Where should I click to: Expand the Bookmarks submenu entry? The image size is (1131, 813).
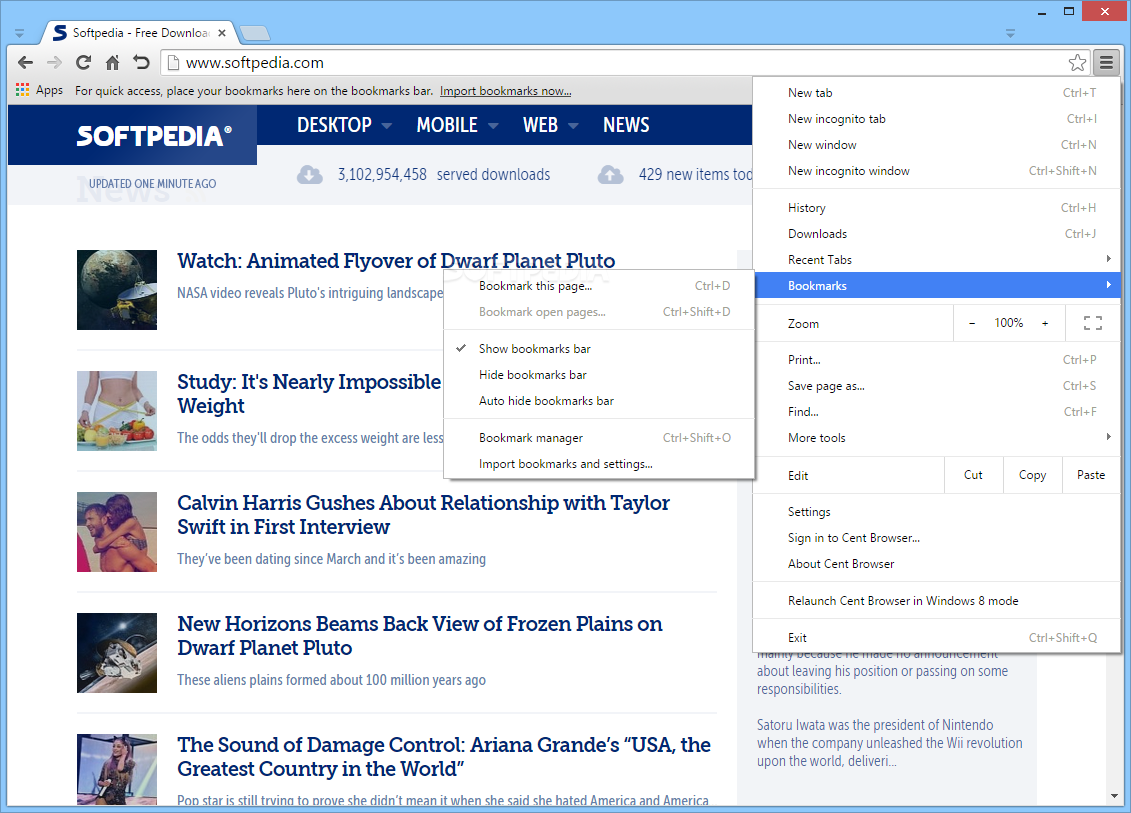click(936, 286)
